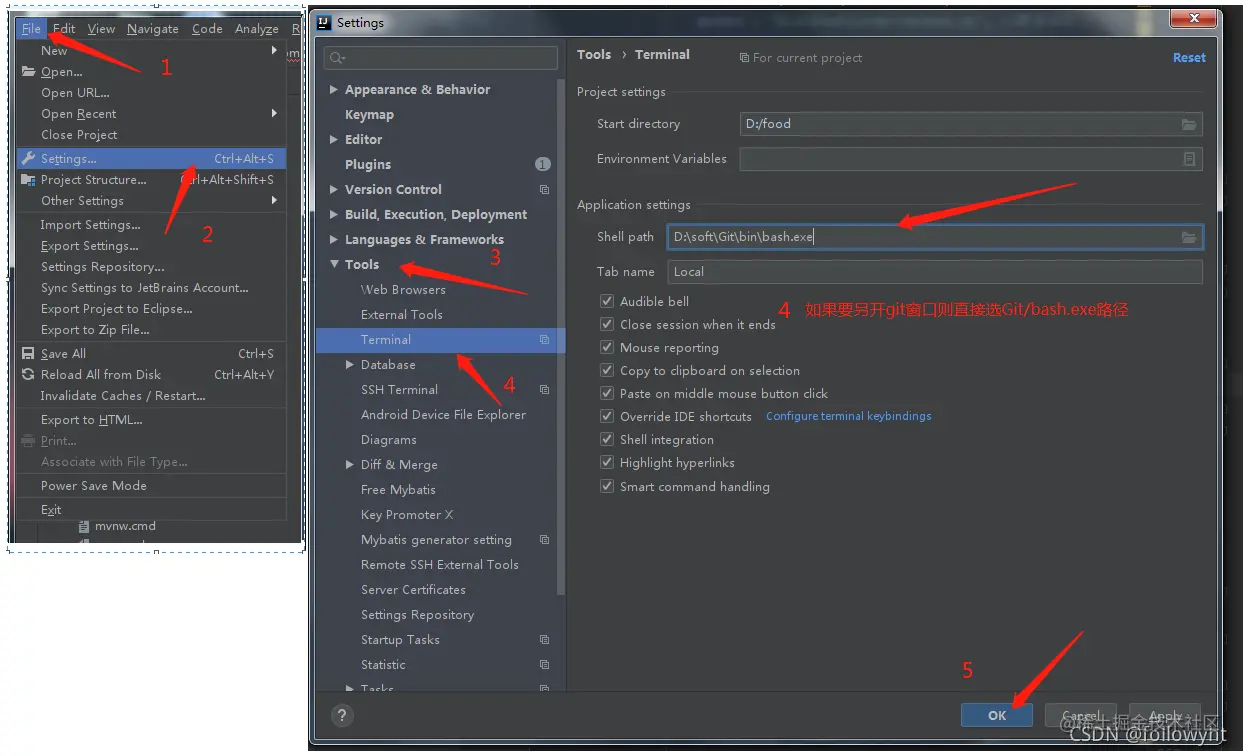Open the Navigate menu
1243x756 pixels.
point(153,29)
